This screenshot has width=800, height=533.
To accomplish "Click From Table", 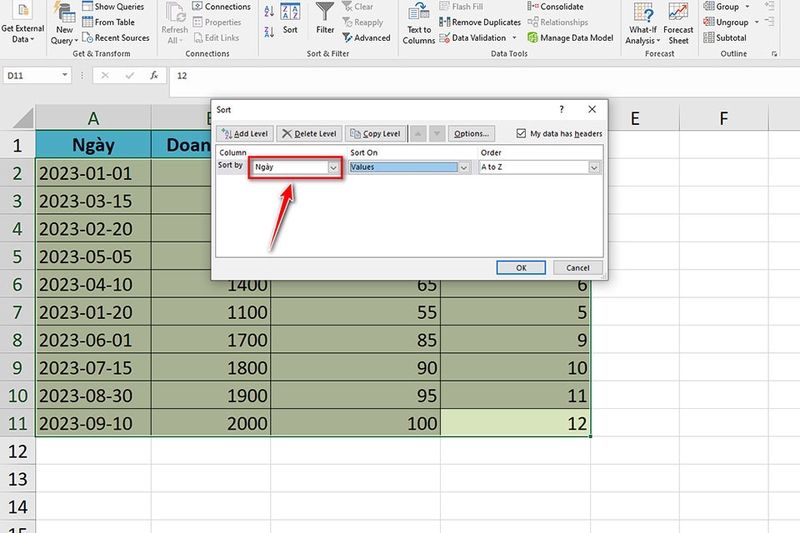I will point(108,22).
